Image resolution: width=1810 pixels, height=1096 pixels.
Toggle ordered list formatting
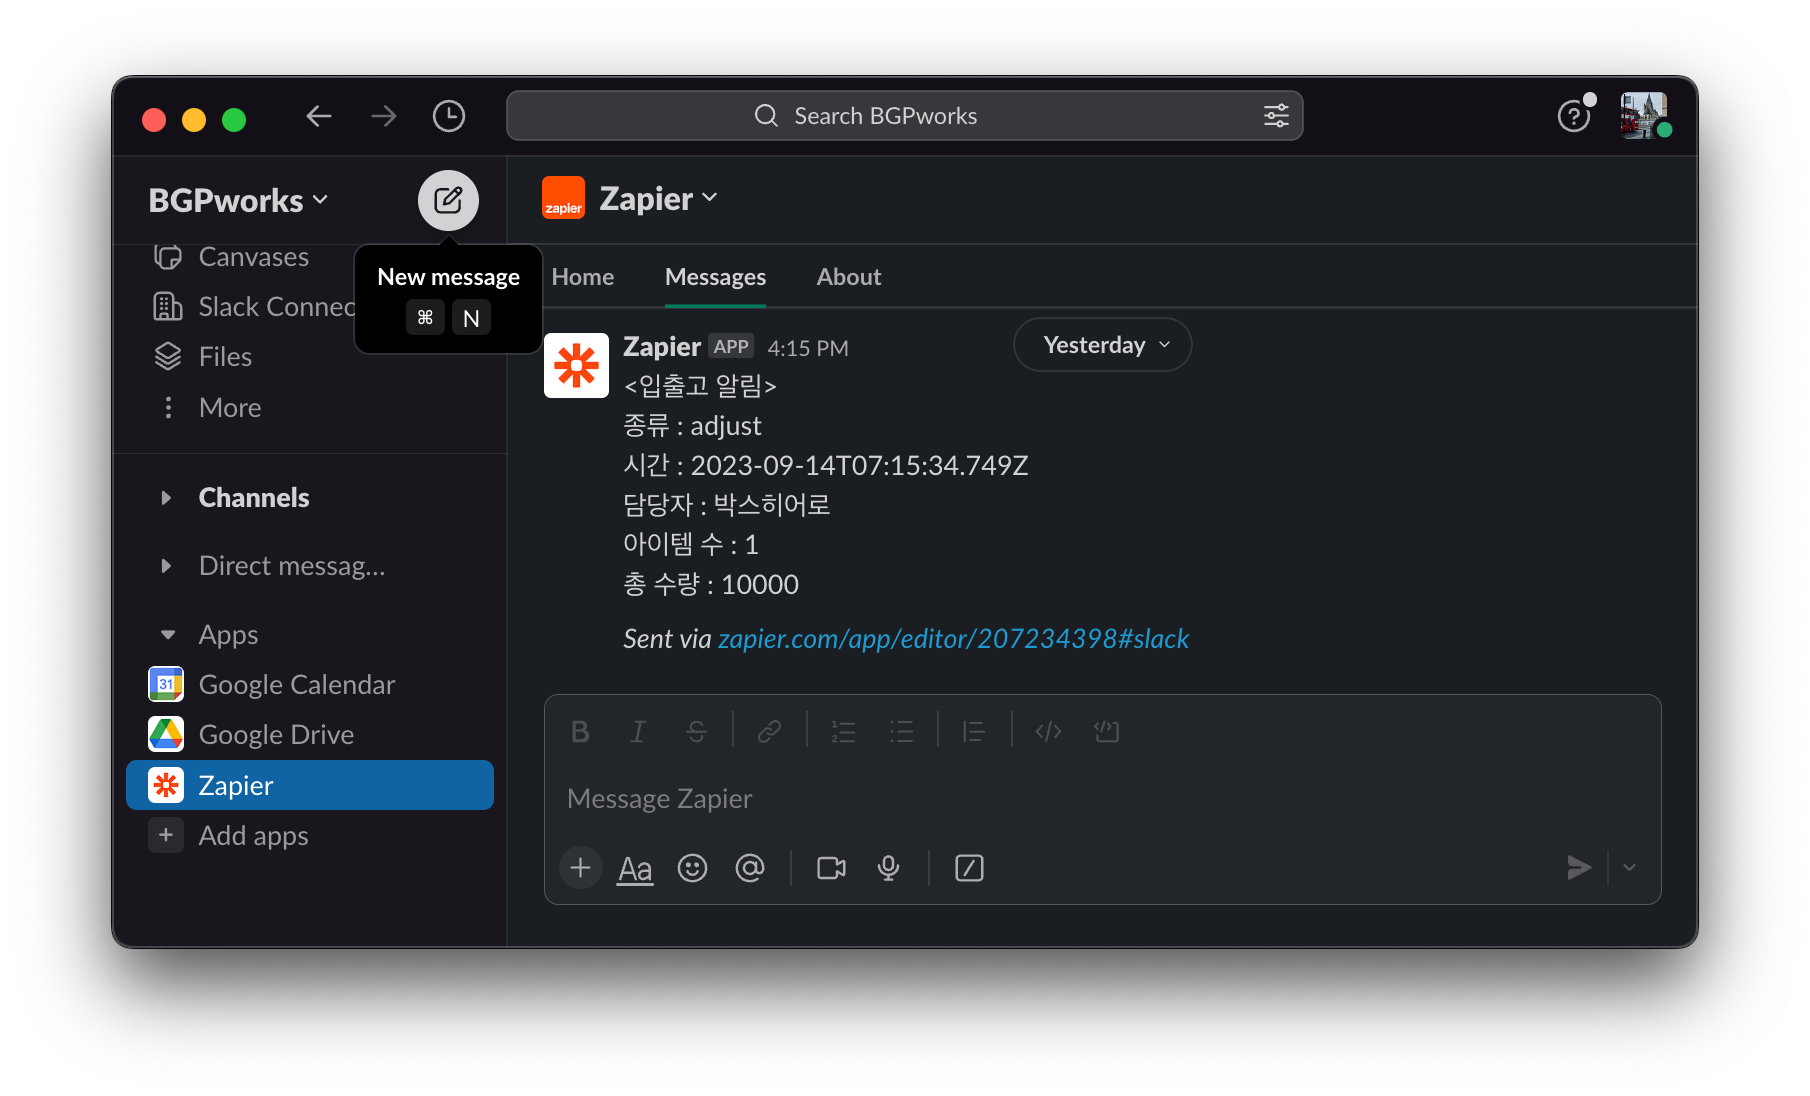[x=843, y=732]
